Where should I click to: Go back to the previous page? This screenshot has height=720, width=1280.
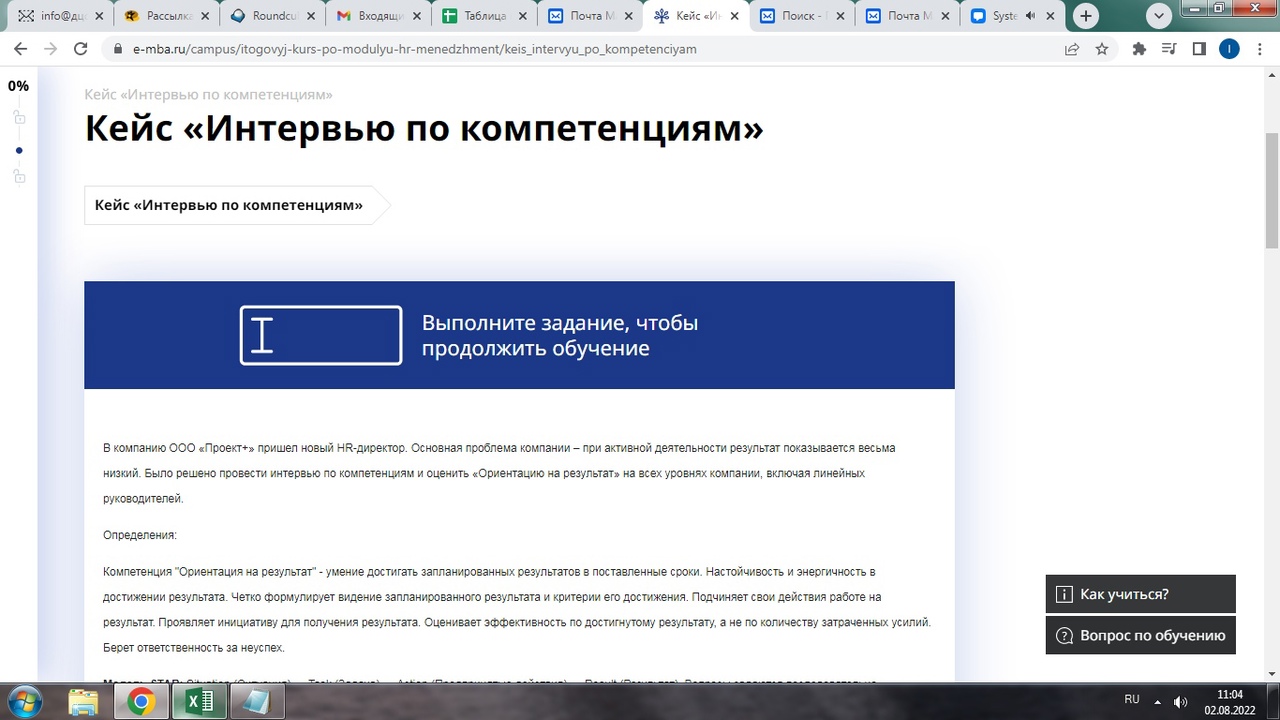pos(20,49)
